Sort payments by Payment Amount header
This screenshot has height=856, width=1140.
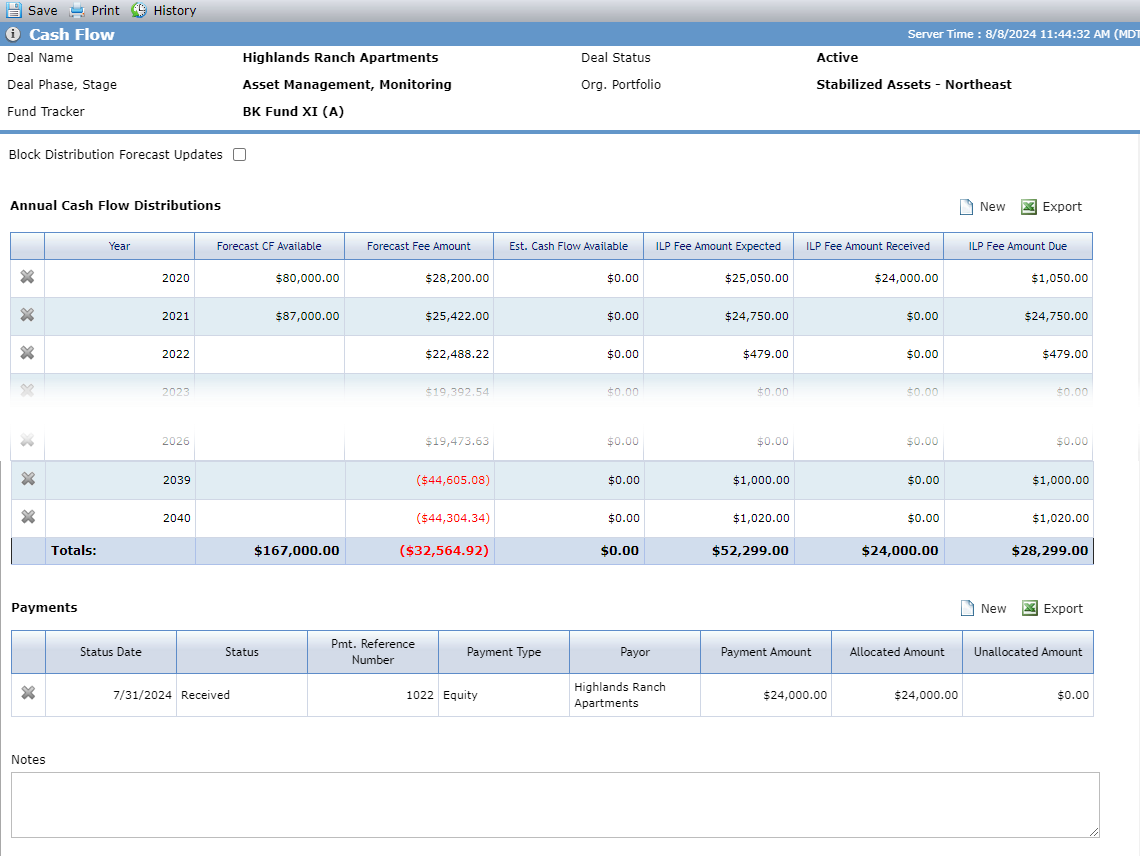tap(766, 652)
